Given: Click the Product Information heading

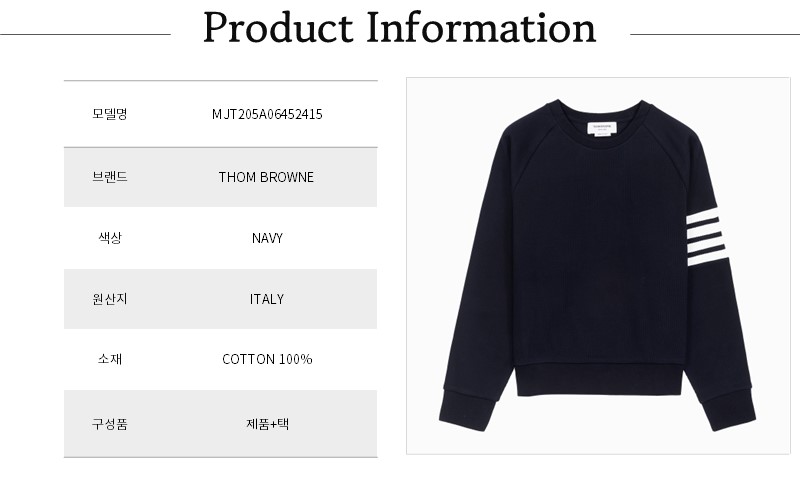Looking at the screenshot, I should (399, 29).
